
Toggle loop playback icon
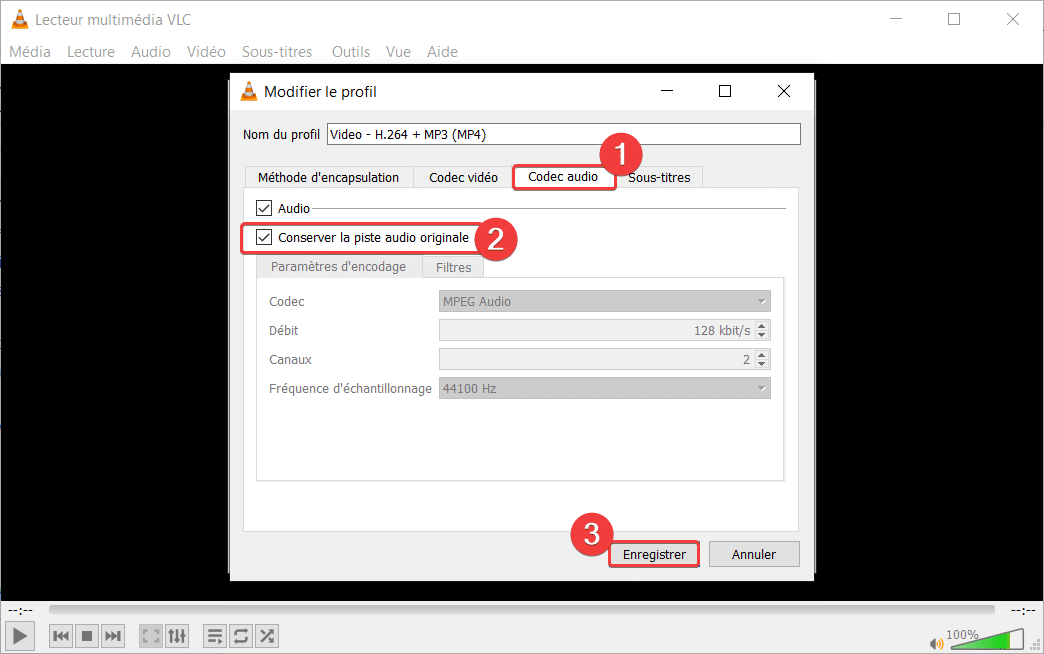coord(241,635)
